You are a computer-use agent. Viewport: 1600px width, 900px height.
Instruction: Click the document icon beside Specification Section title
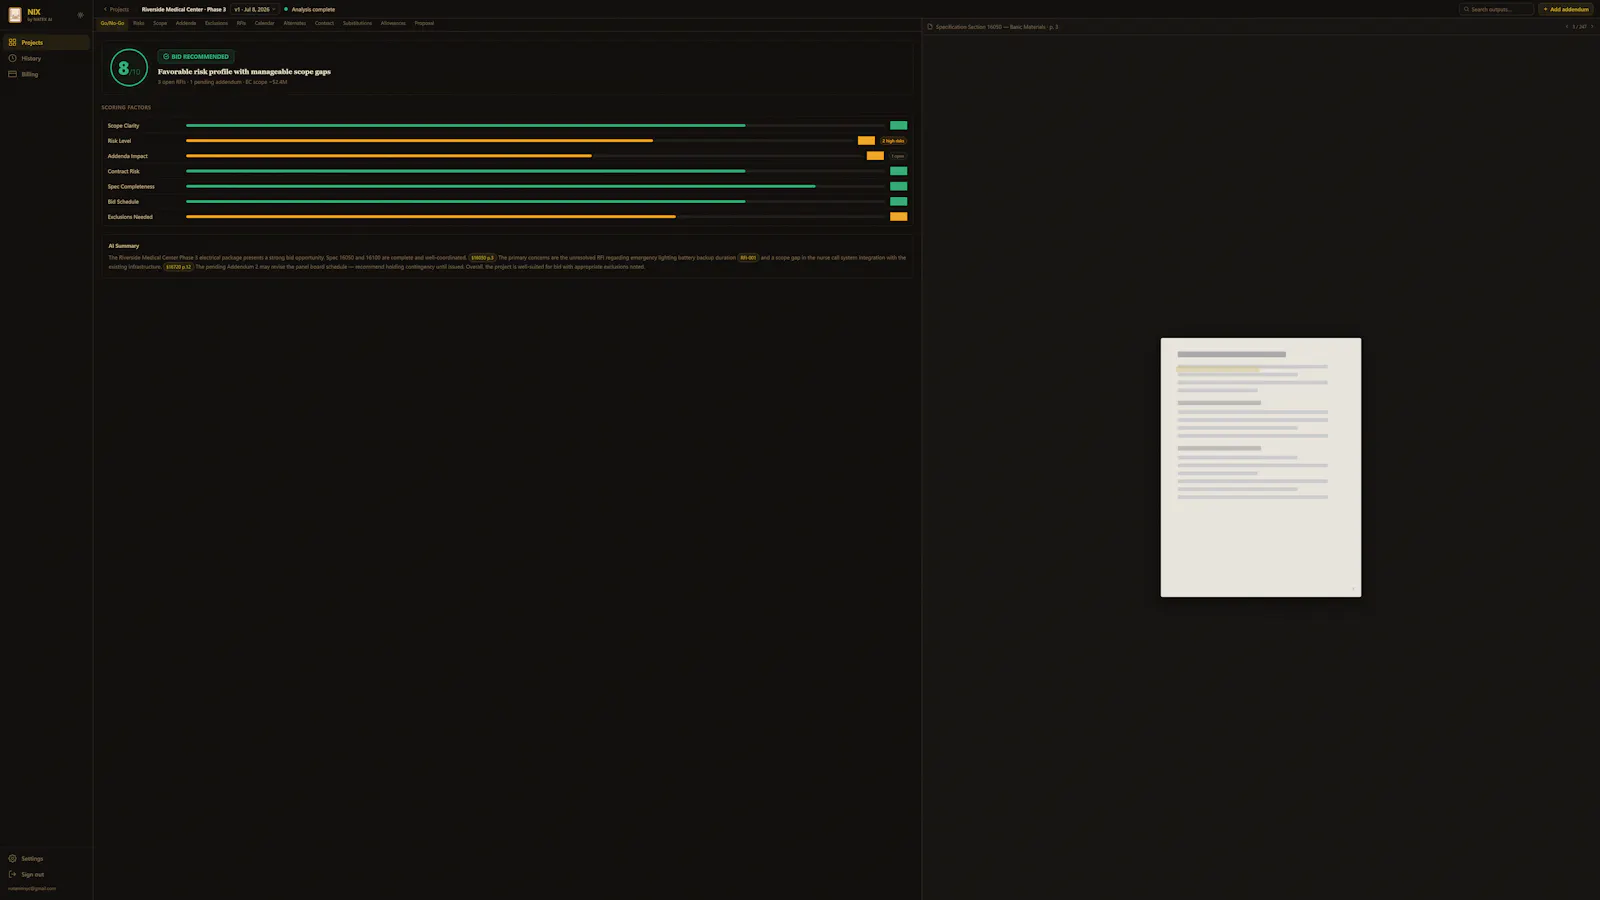[930, 27]
